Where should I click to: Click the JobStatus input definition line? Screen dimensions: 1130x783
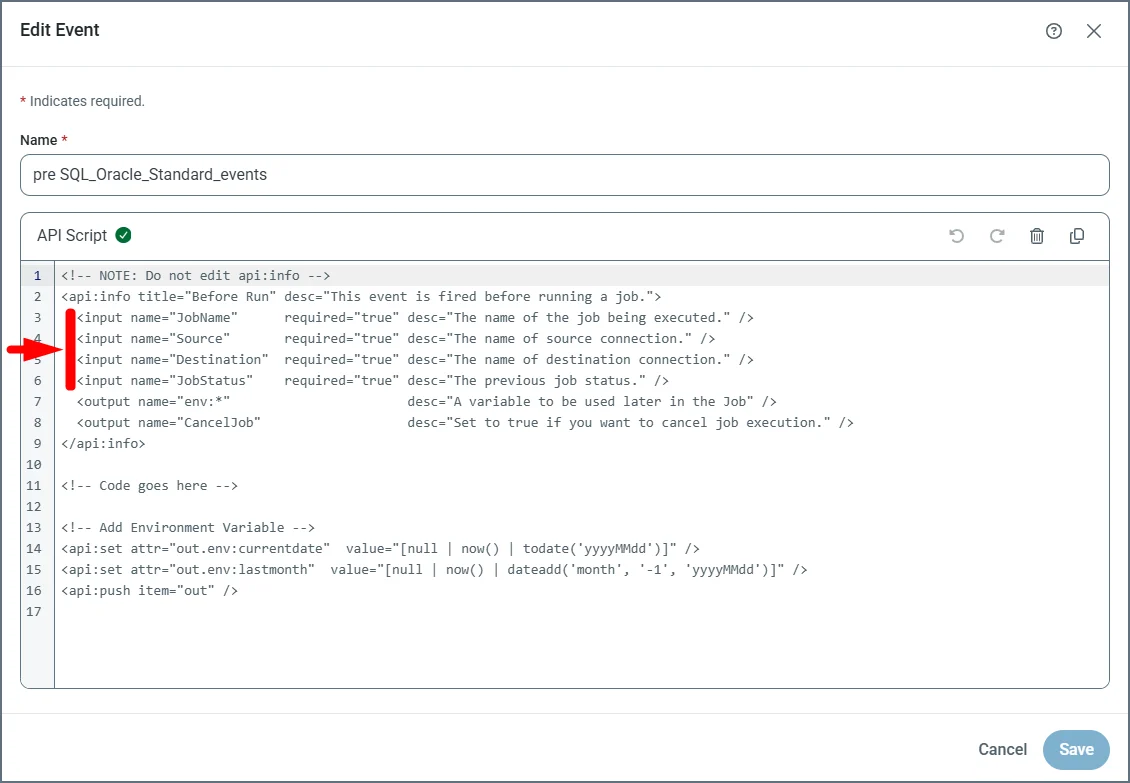(x=373, y=380)
